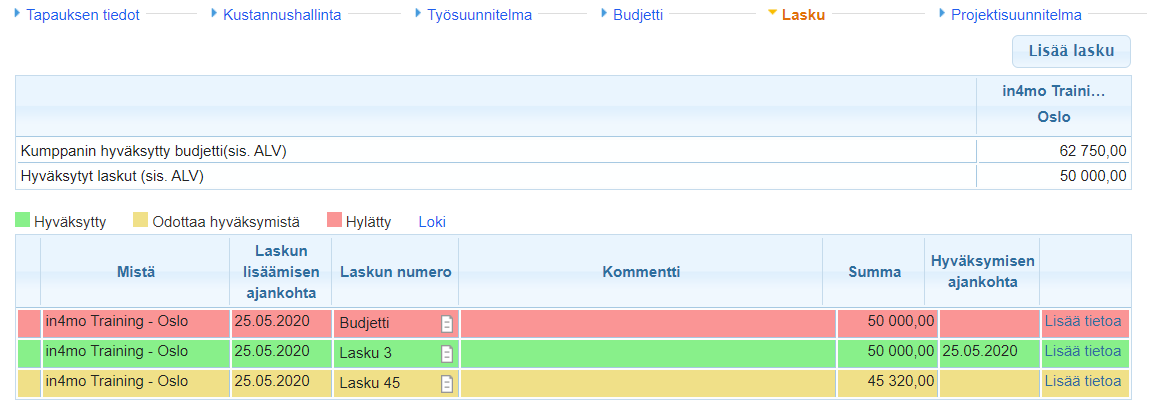1152x409 pixels.
Task: Click the green Hyväksytty legend swatch
Action: click(x=23, y=221)
